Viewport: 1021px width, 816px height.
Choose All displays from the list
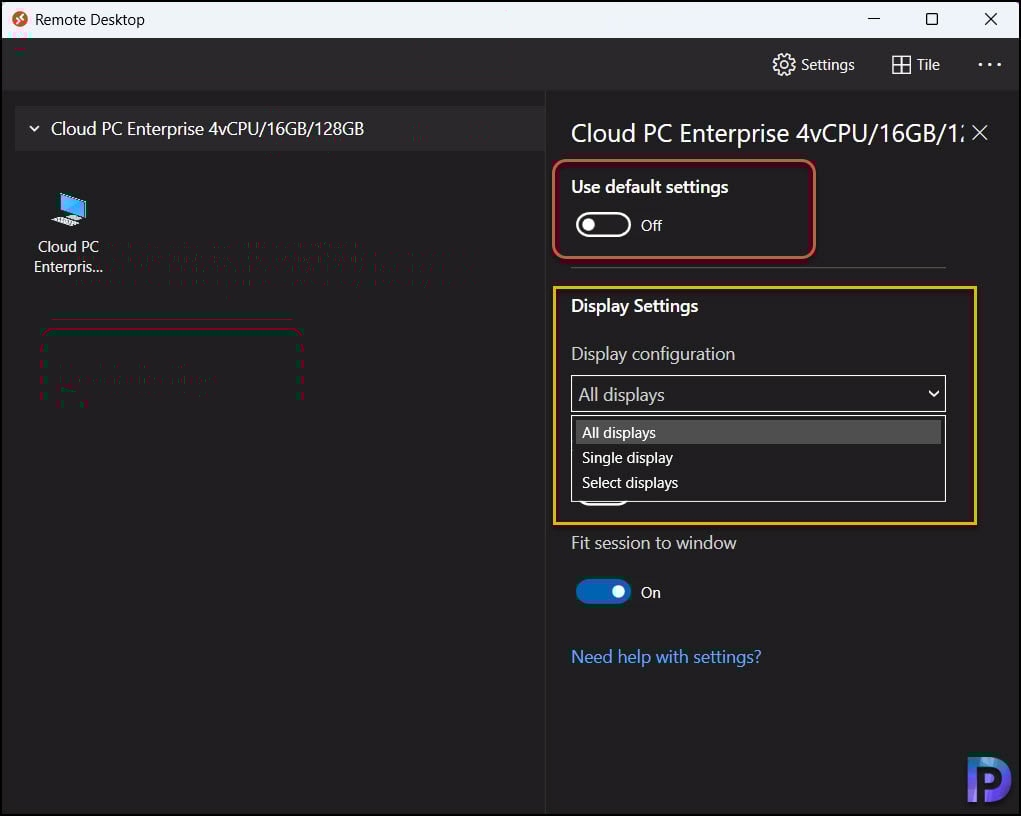click(758, 432)
